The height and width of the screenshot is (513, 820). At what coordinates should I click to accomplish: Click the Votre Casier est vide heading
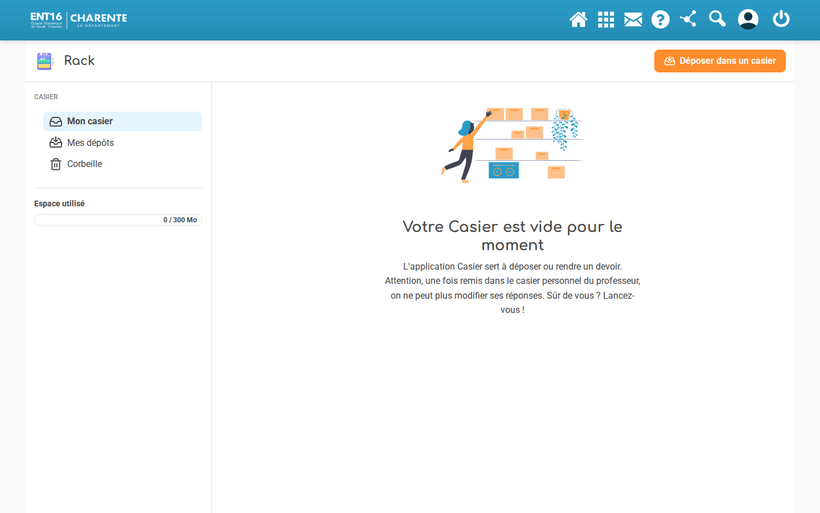(x=512, y=236)
